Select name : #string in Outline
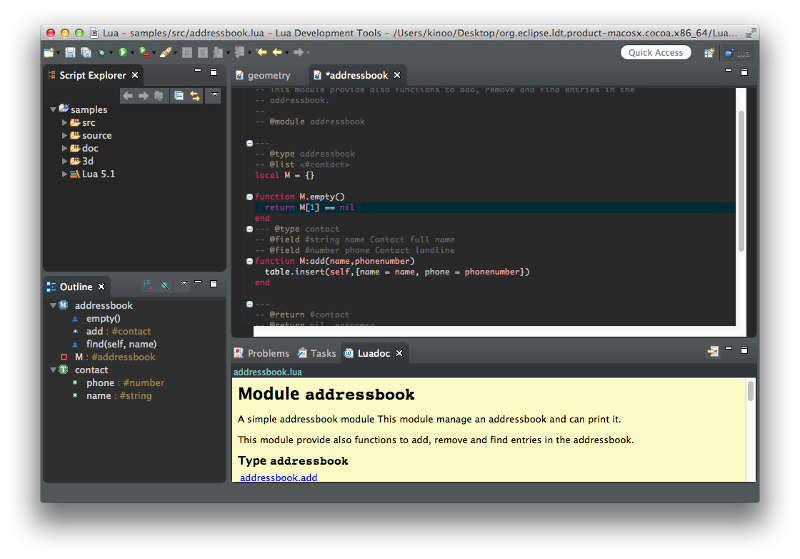Viewport: 800px width, 559px height. (x=119, y=396)
